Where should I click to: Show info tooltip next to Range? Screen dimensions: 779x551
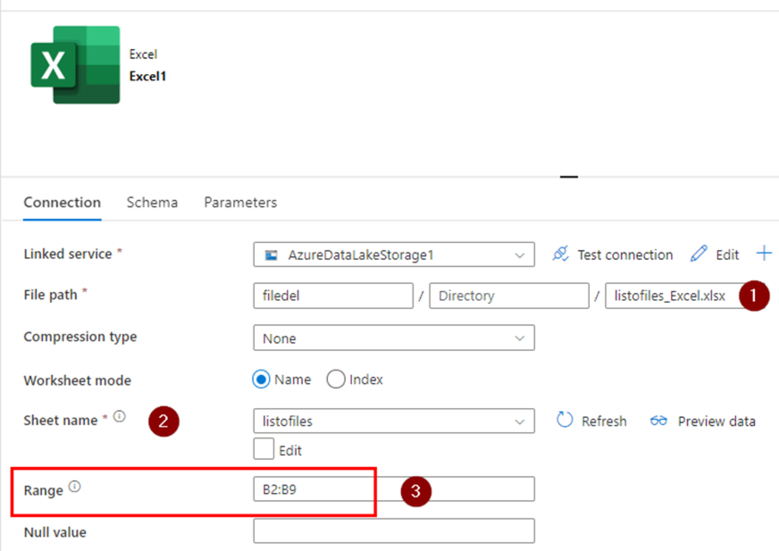tap(75, 486)
